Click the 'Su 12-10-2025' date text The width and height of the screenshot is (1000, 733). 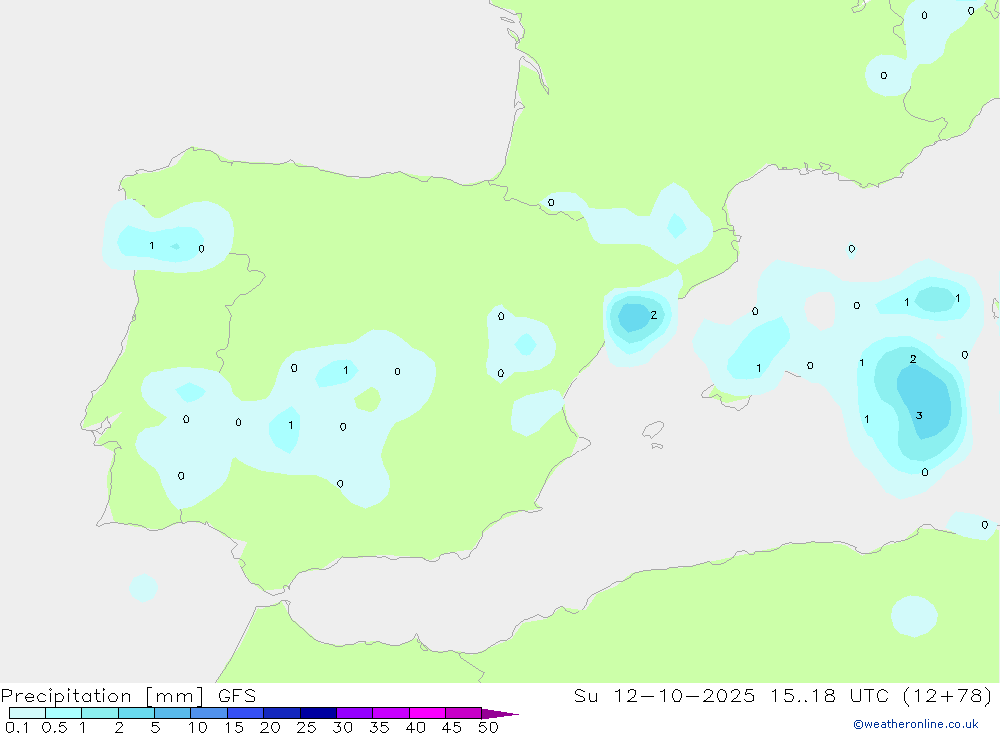point(665,695)
